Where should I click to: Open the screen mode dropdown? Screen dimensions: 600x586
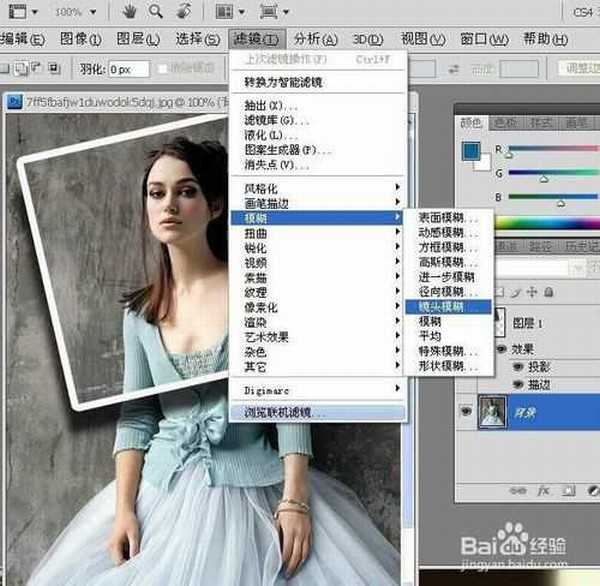[x=275, y=12]
